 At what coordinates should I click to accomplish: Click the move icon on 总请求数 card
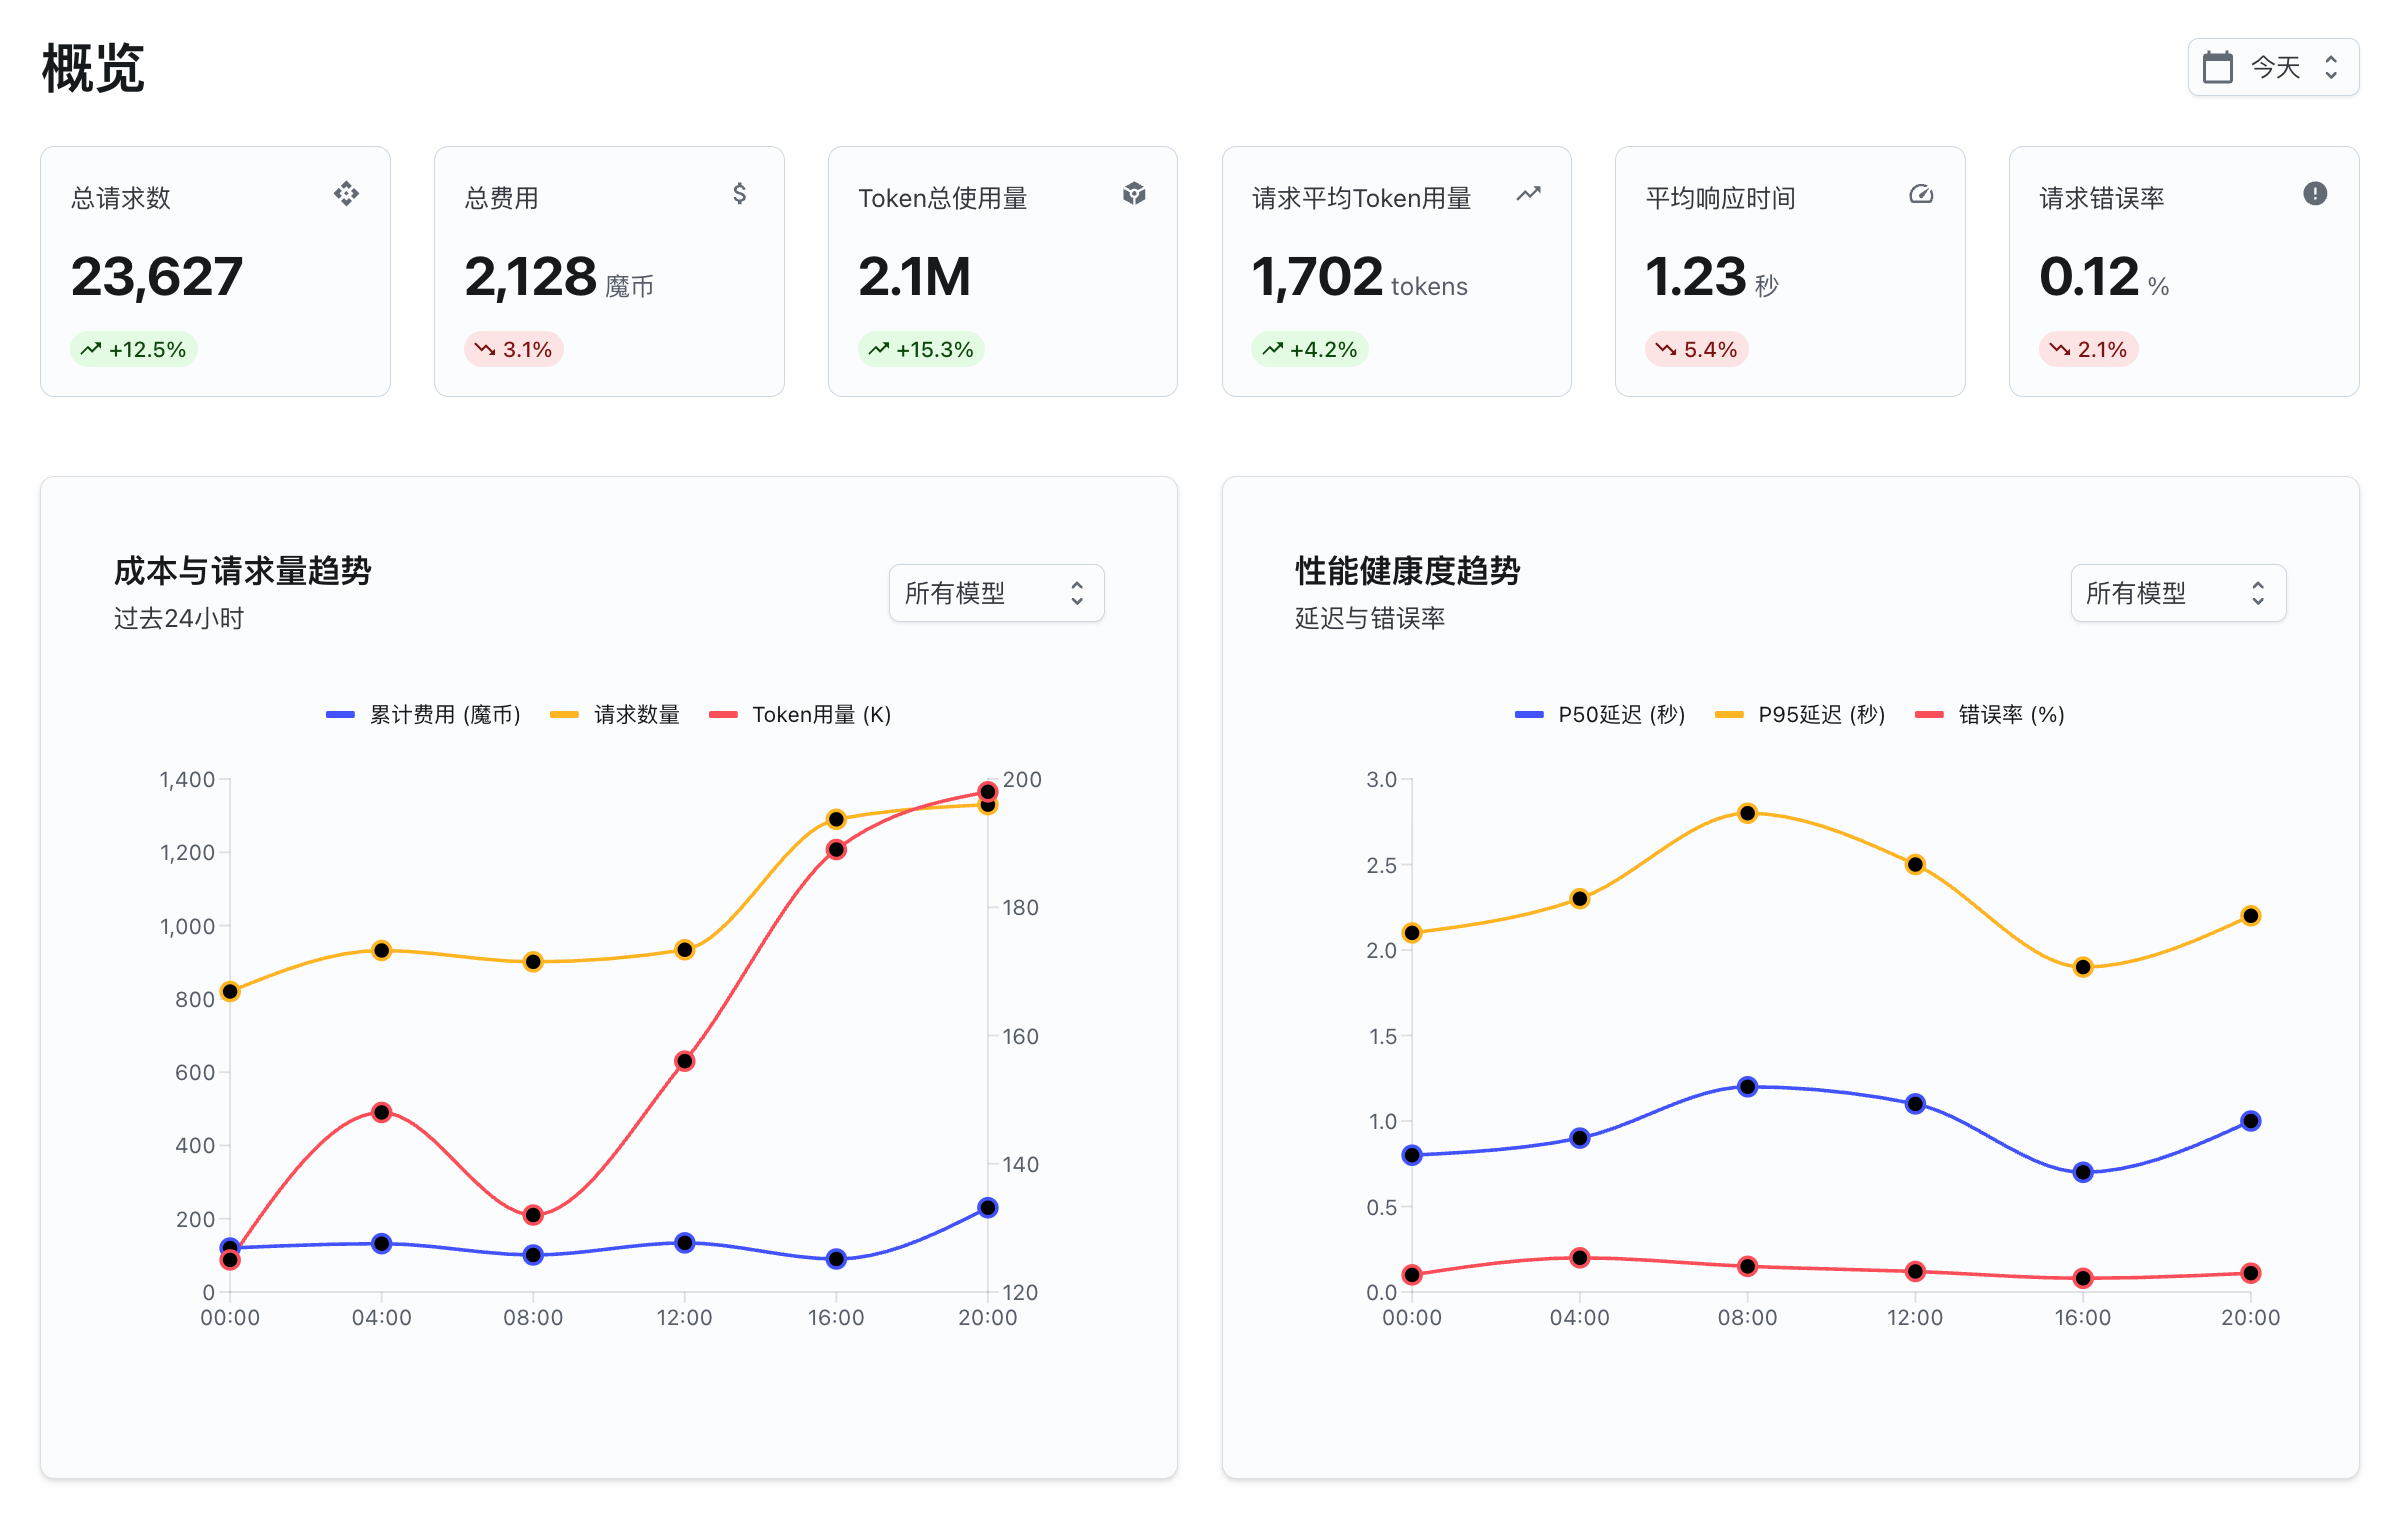point(346,195)
